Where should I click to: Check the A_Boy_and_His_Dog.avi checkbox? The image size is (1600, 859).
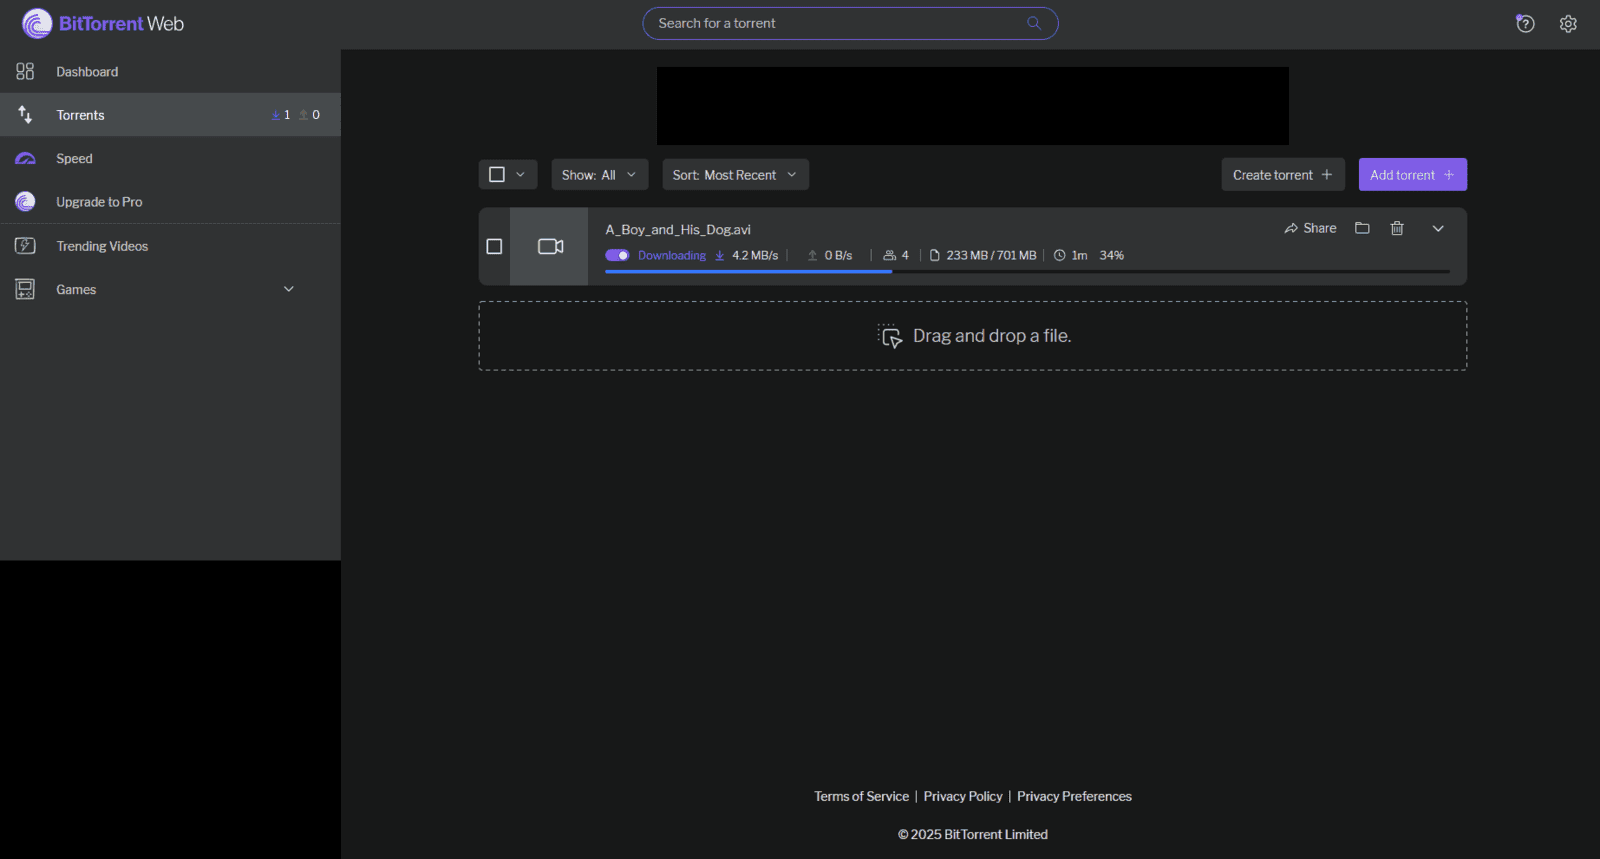coord(494,246)
